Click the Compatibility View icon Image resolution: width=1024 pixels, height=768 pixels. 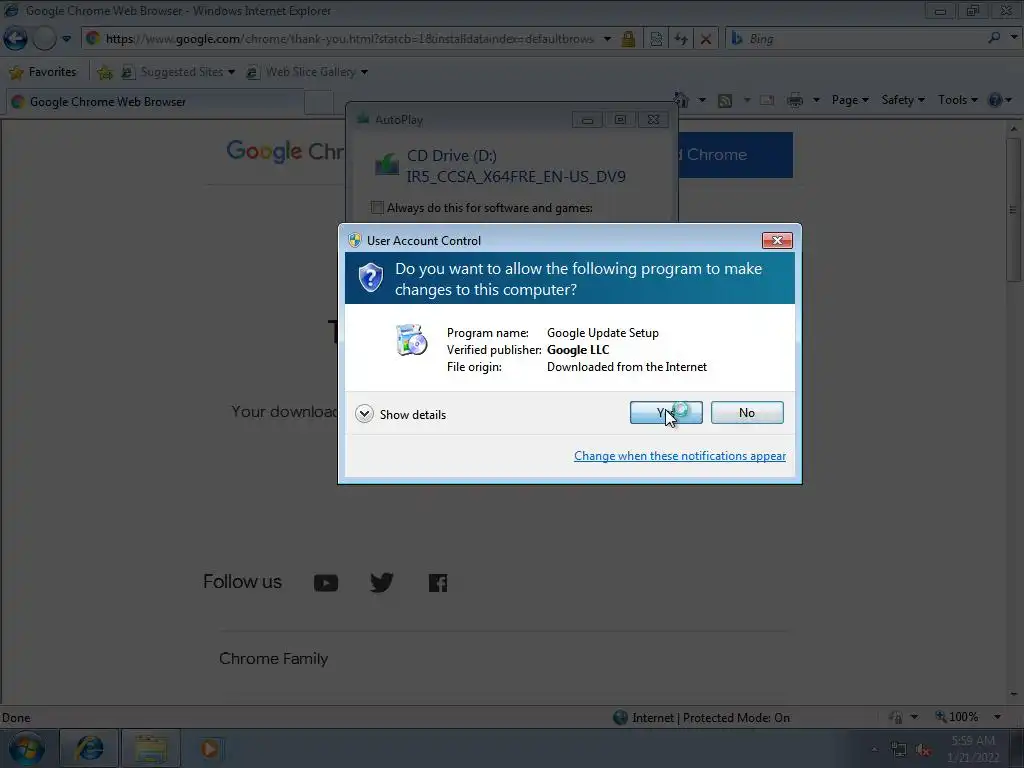656,39
